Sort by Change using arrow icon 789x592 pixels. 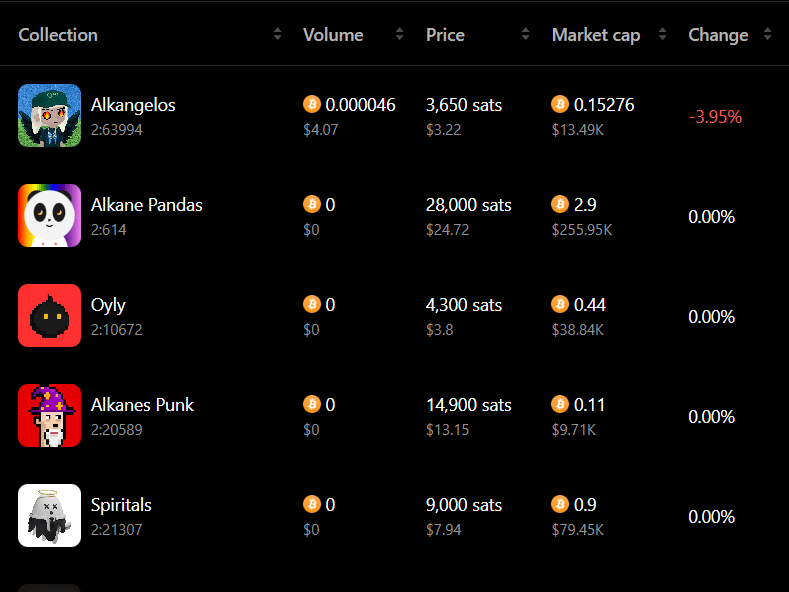click(767, 34)
